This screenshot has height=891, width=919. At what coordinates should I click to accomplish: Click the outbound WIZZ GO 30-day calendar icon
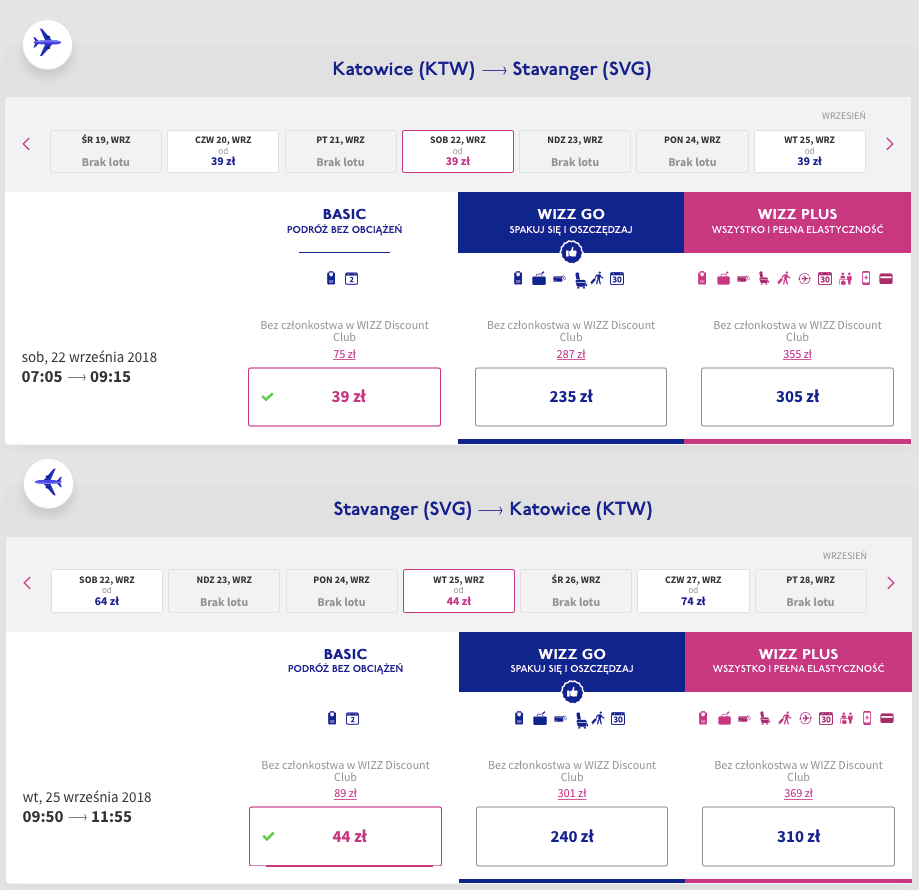click(617, 279)
